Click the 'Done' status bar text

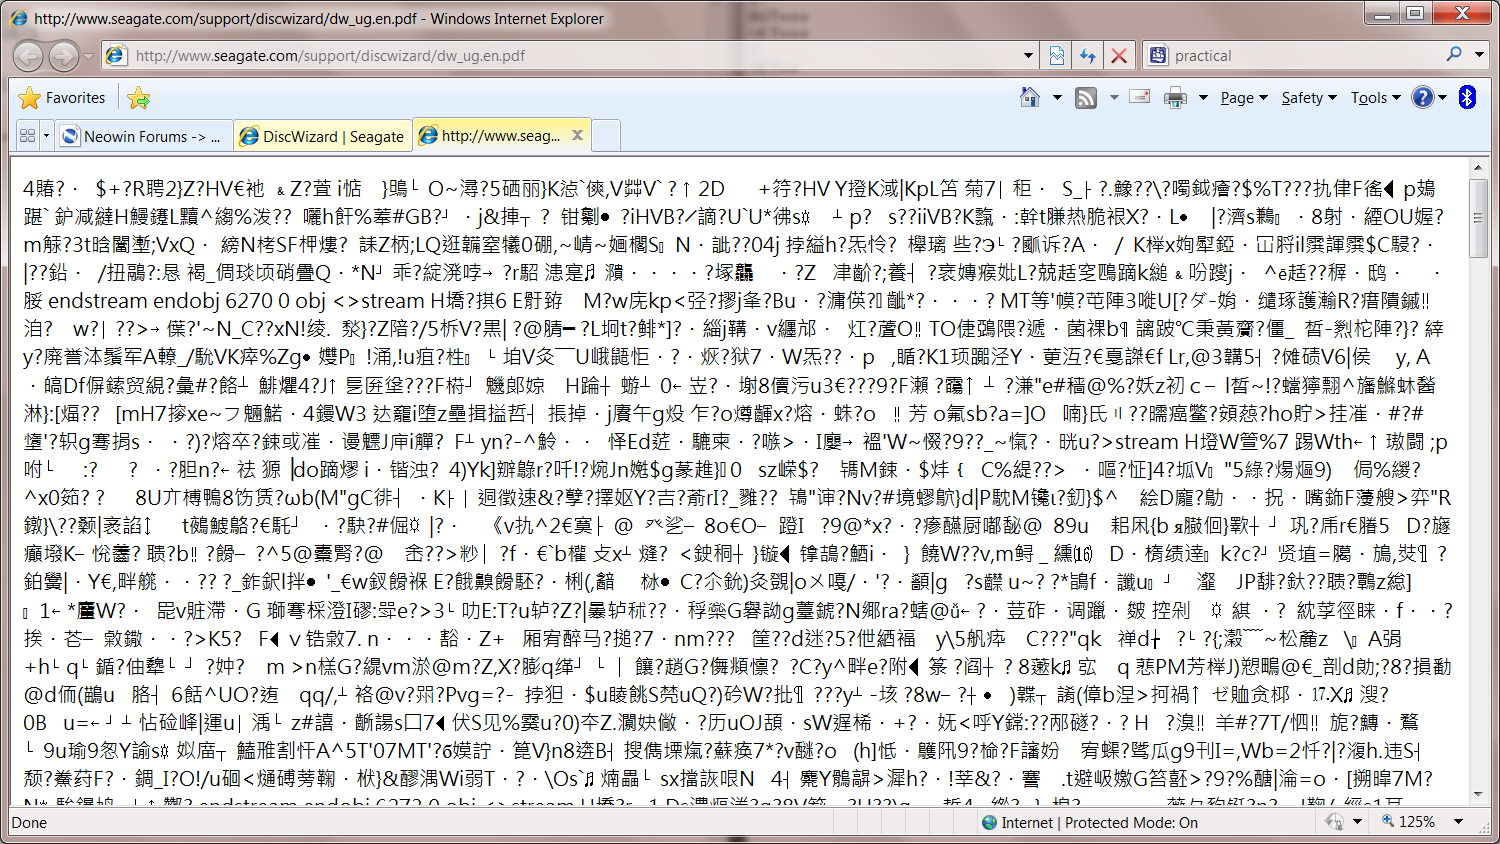29,823
